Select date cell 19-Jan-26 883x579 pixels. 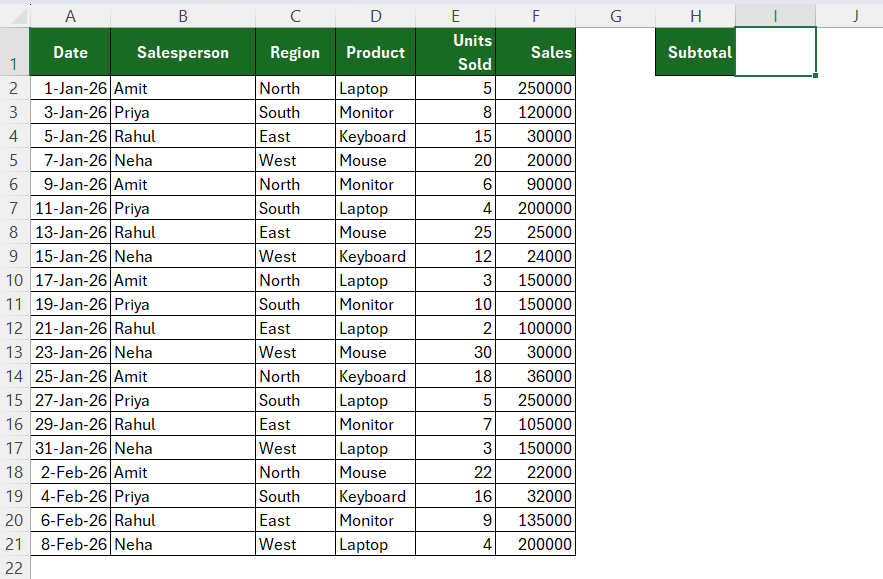[70, 304]
